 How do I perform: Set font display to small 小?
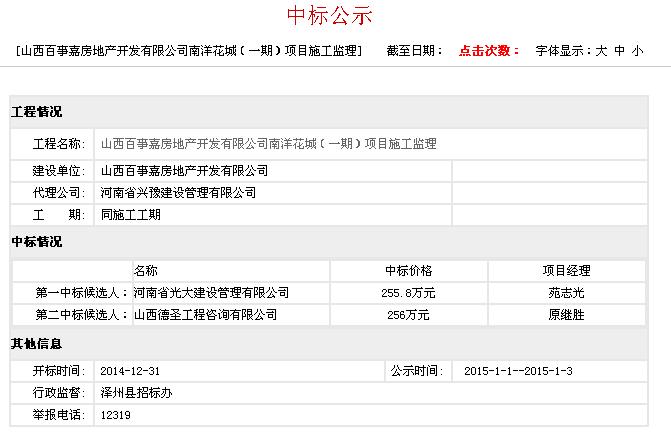[x=638, y=51]
